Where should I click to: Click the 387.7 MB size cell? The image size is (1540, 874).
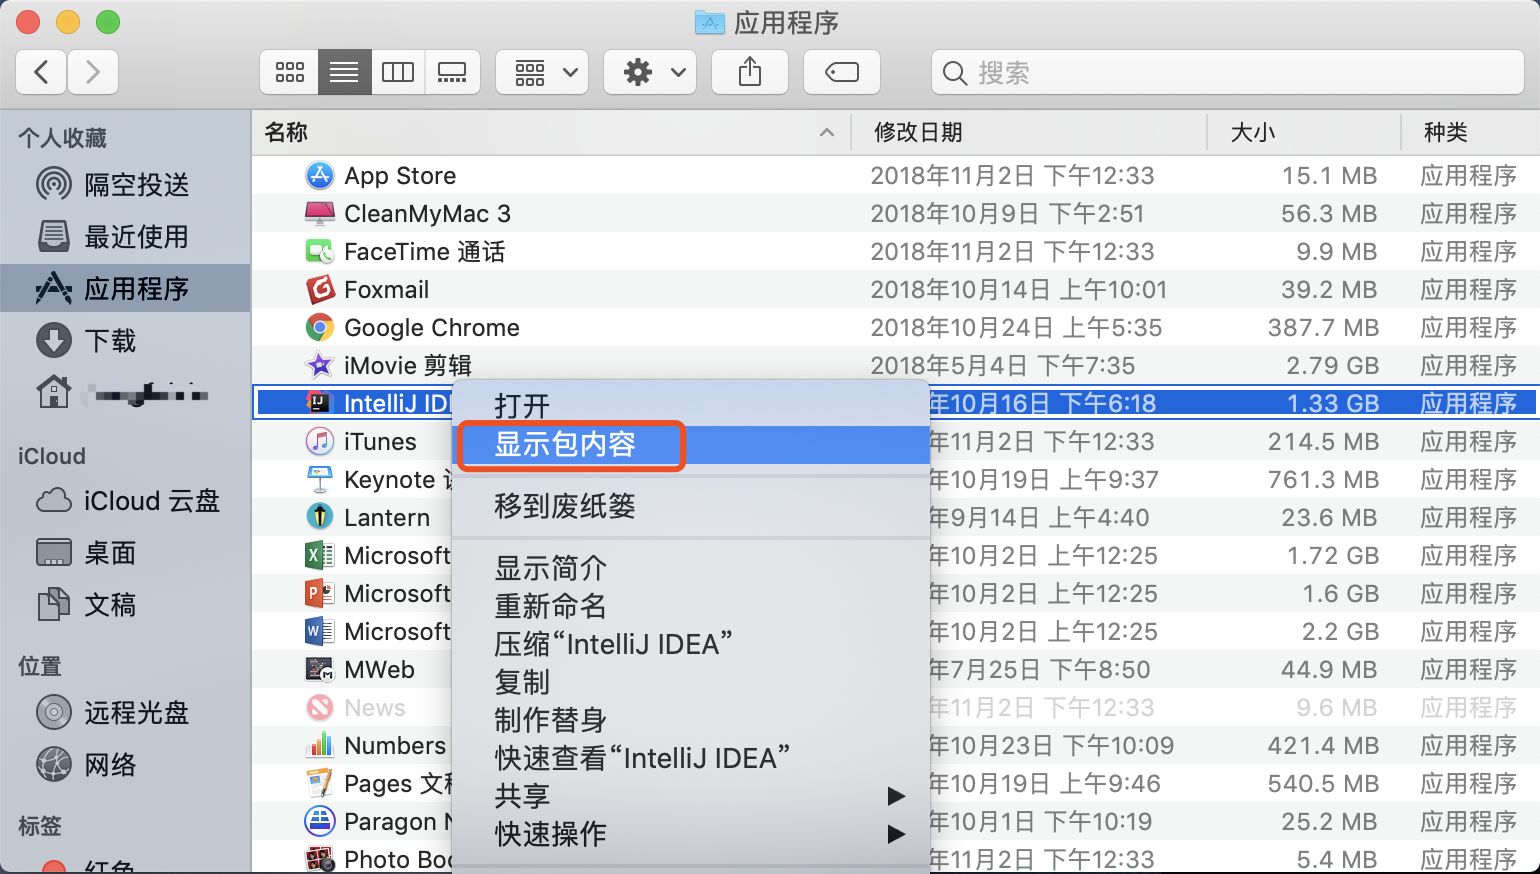tap(1323, 328)
